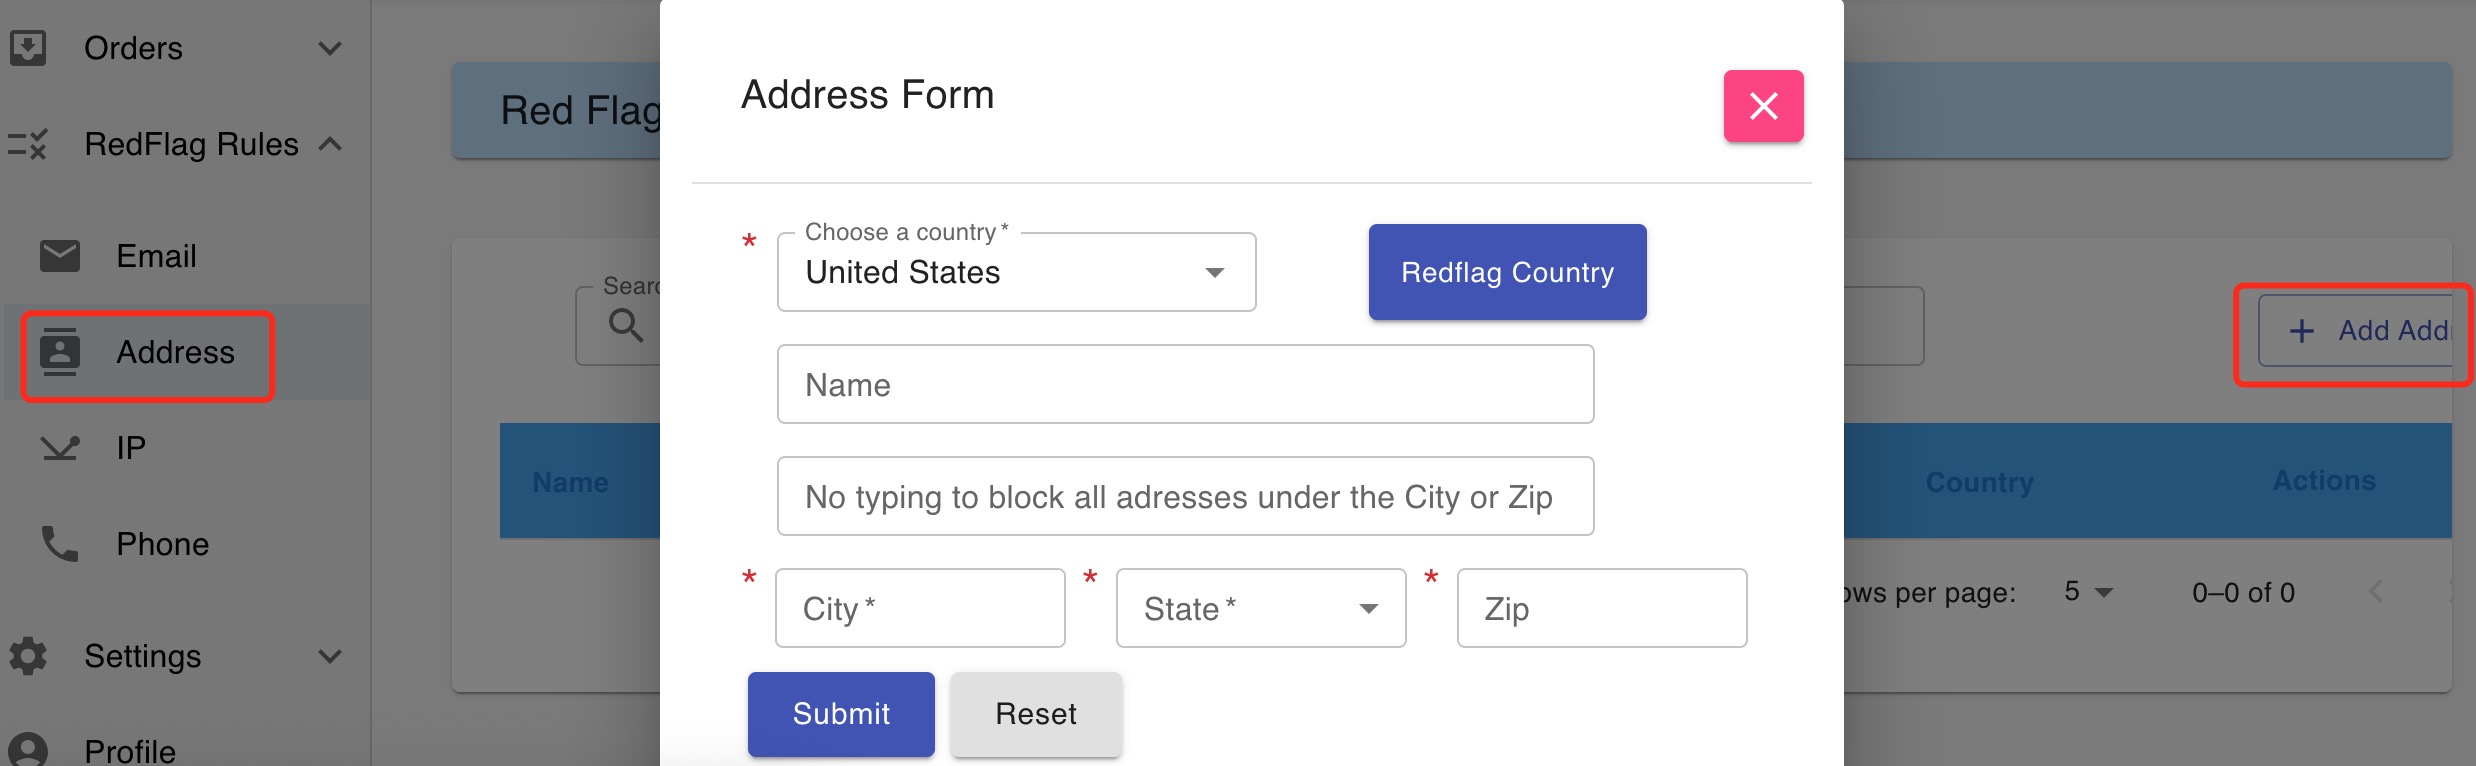Click the search magnifier icon
The height and width of the screenshot is (766, 2476).
click(627, 326)
